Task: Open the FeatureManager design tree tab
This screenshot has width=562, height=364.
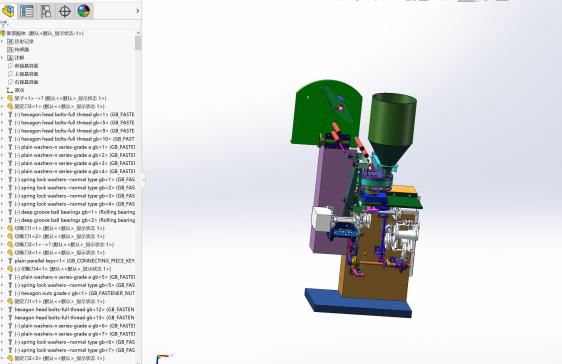Action: 8,11
